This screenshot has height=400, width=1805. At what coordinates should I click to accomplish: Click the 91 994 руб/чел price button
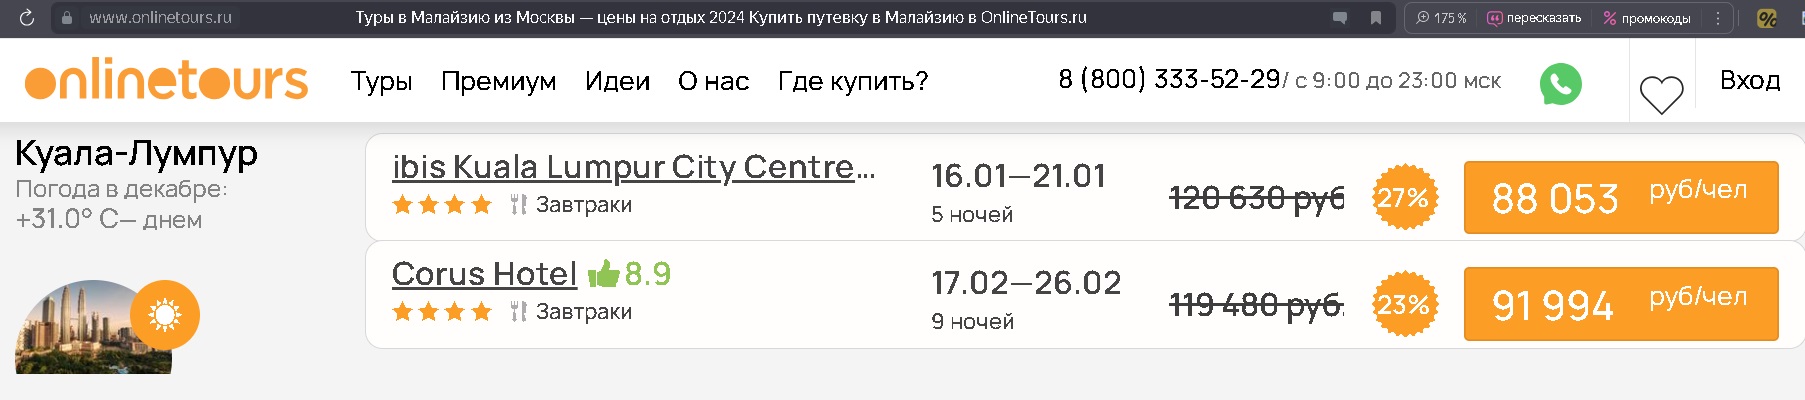click(1621, 304)
